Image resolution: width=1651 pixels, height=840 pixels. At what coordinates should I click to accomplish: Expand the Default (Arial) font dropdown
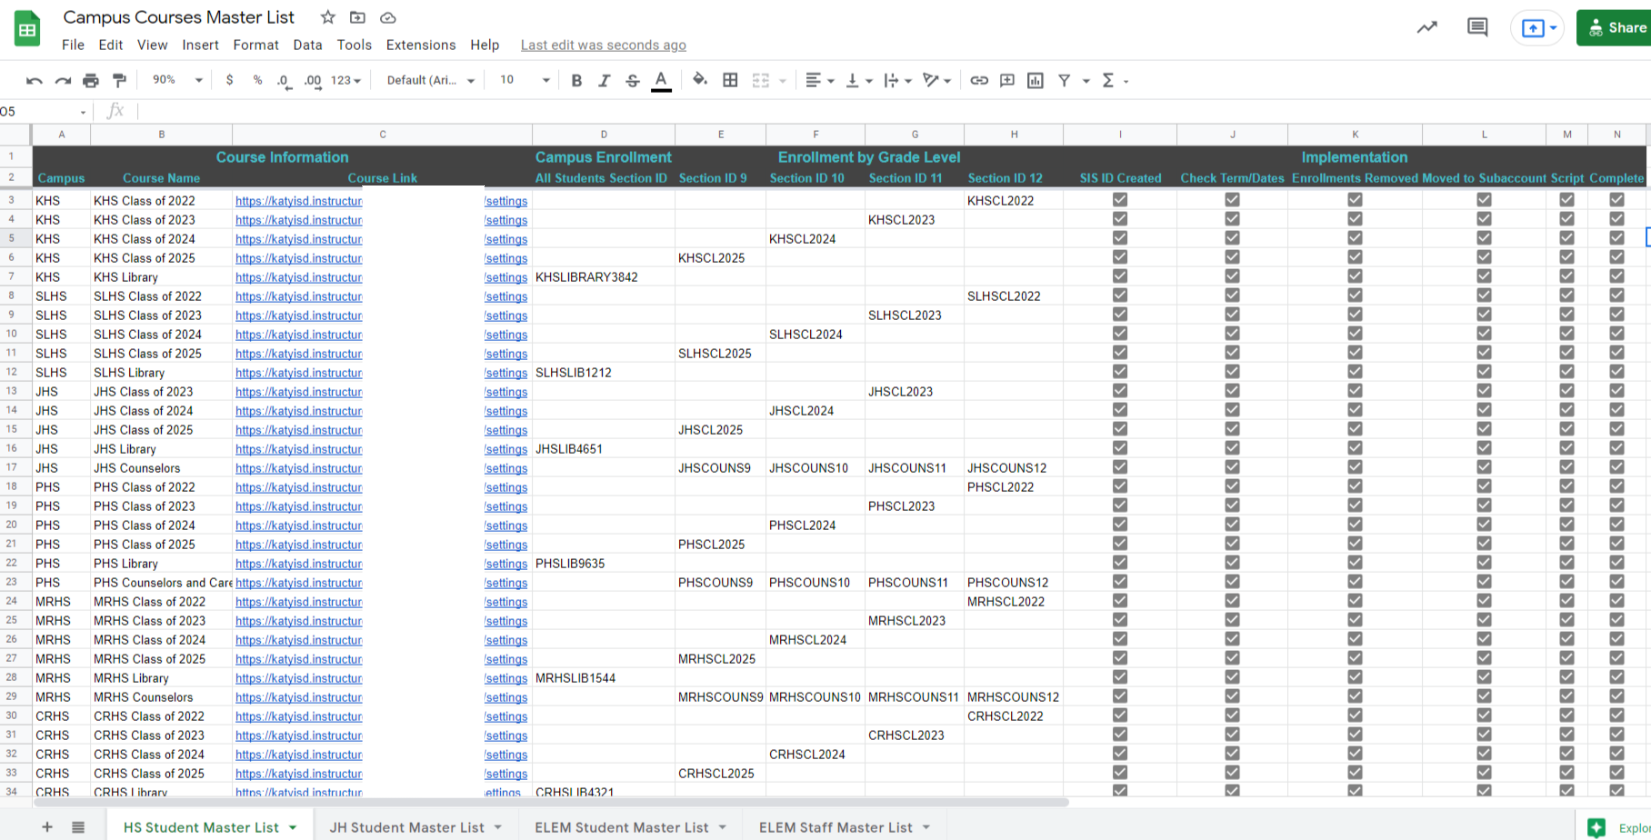click(431, 80)
